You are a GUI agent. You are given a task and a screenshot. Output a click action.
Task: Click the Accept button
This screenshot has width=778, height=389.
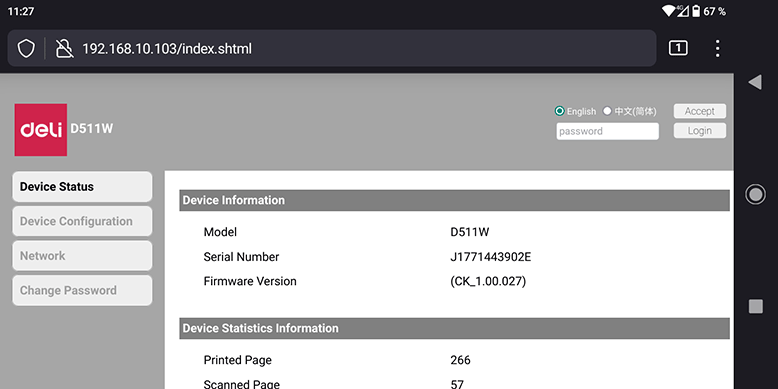[700, 111]
